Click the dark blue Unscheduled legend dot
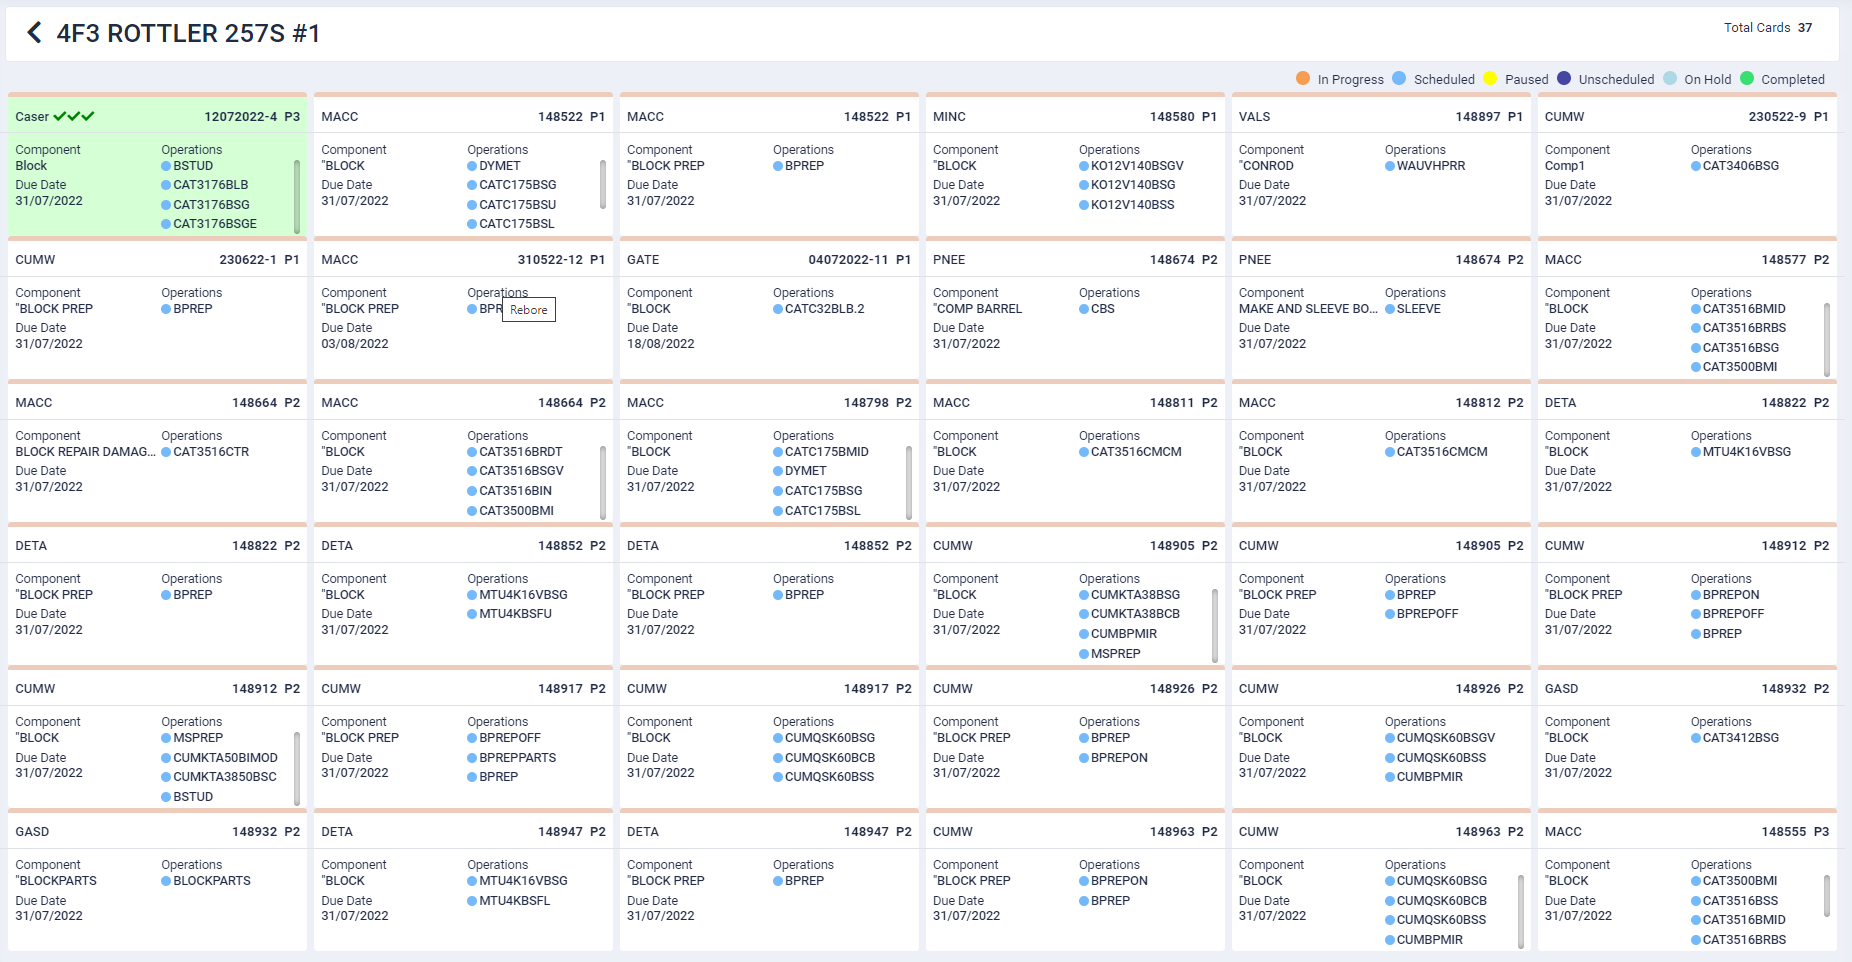 tap(1564, 79)
